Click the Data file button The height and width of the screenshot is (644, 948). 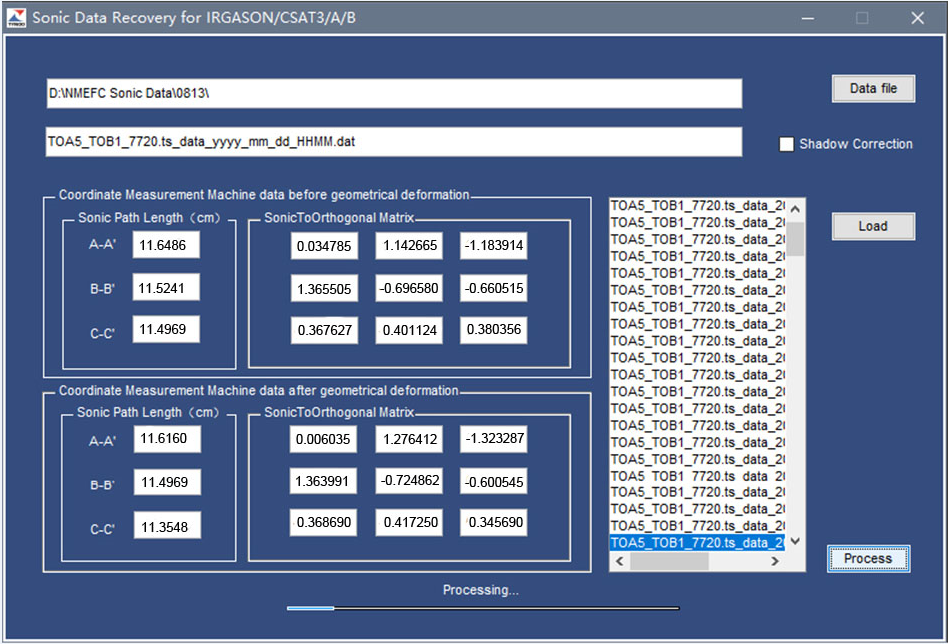pyautogui.click(x=873, y=89)
